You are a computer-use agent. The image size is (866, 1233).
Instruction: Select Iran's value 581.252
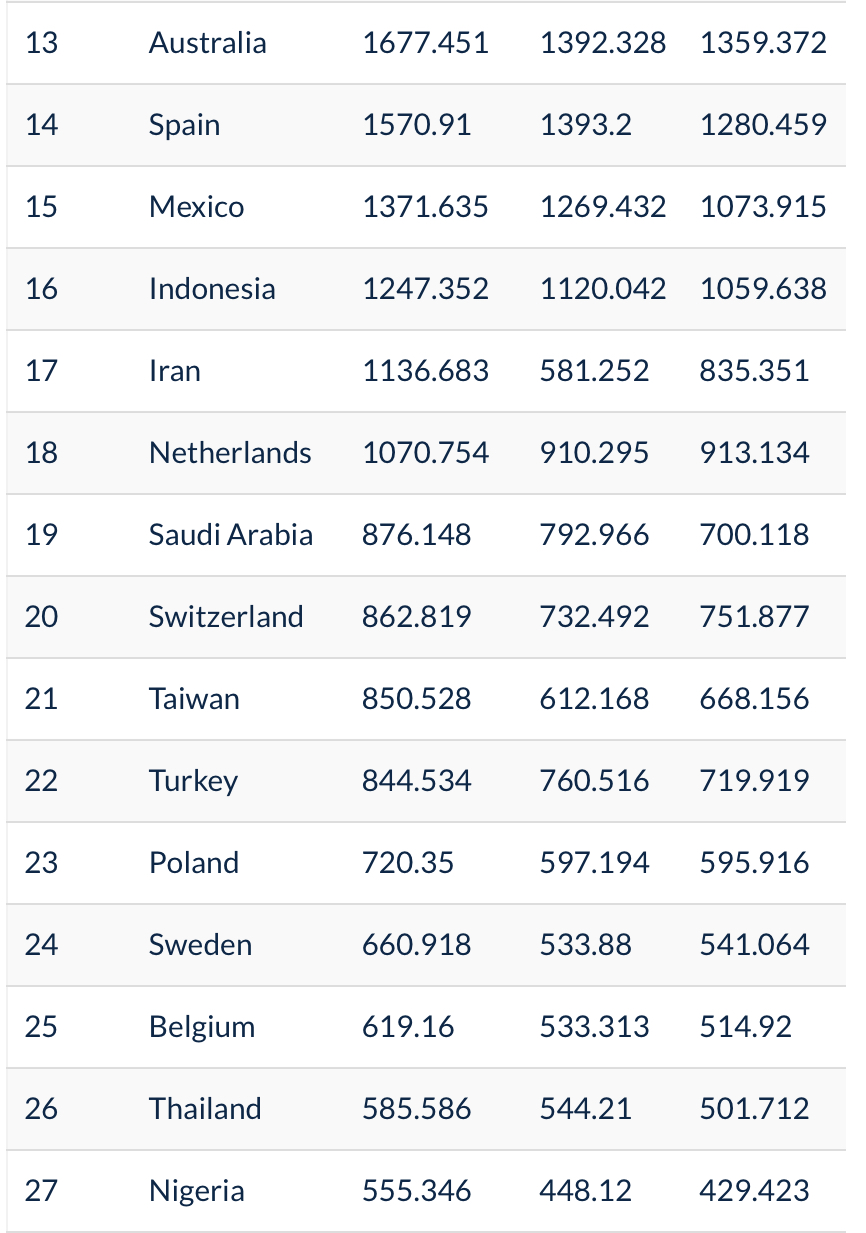click(595, 371)
